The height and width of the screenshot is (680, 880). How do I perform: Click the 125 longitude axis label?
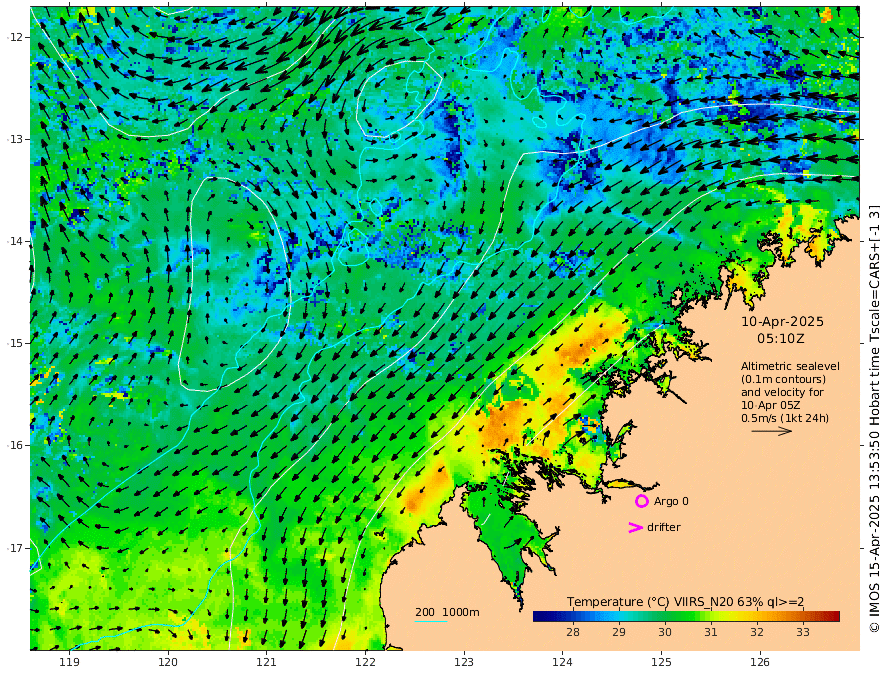(661, 662)
